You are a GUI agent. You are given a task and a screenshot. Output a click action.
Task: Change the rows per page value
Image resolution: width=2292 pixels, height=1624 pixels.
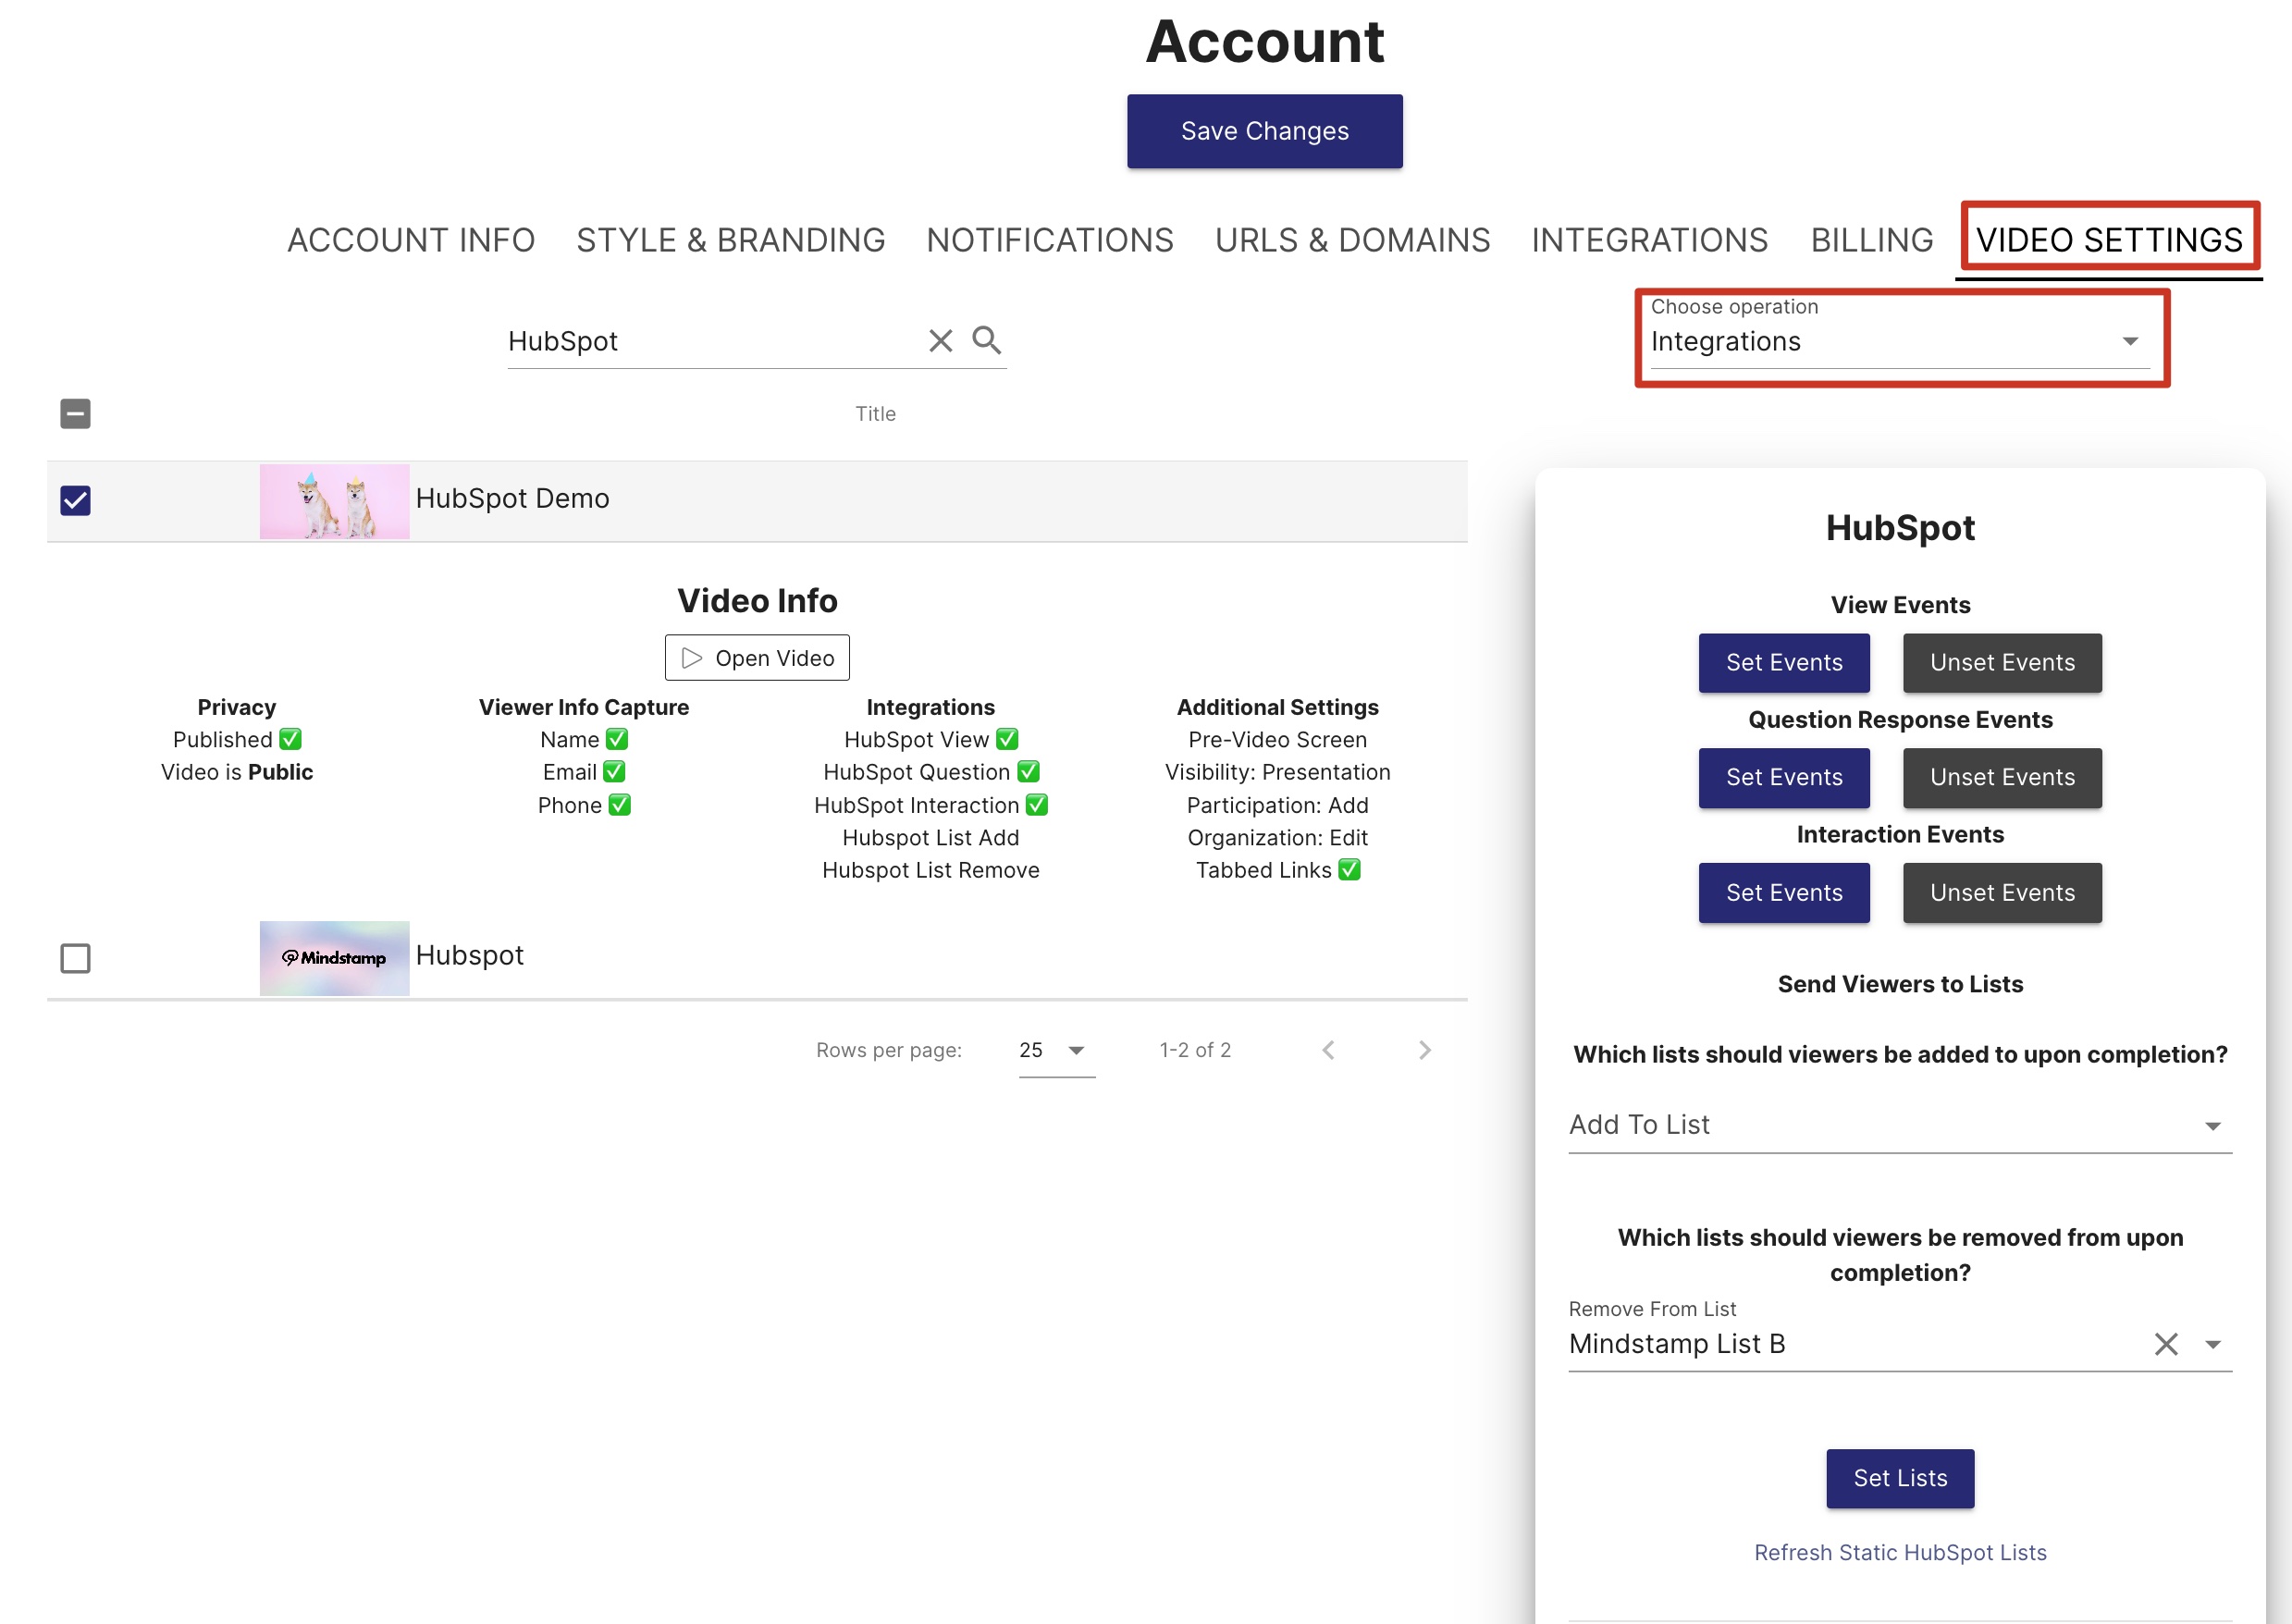(x=1056, y=1050)
